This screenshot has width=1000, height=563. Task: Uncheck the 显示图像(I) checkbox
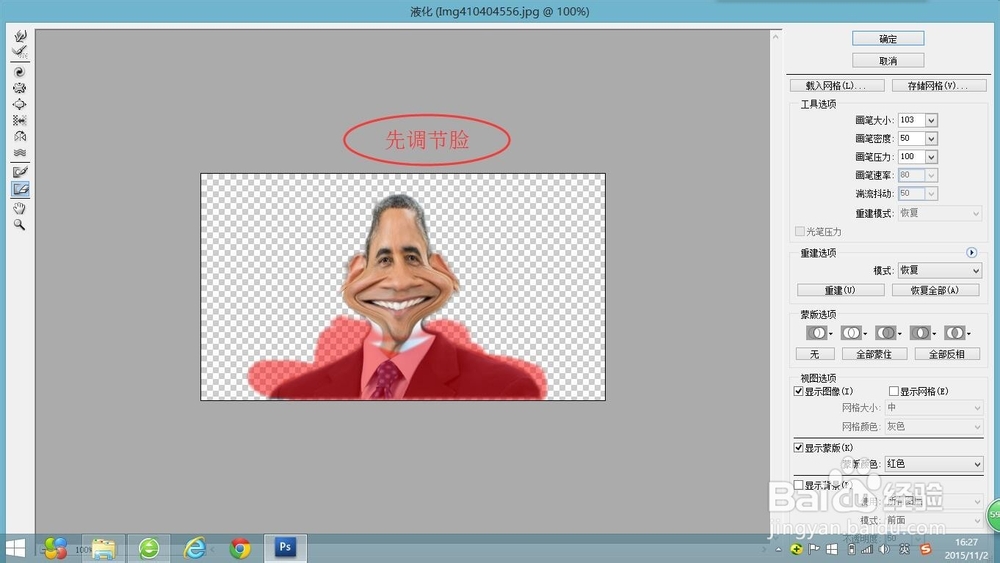coord(798,391)
